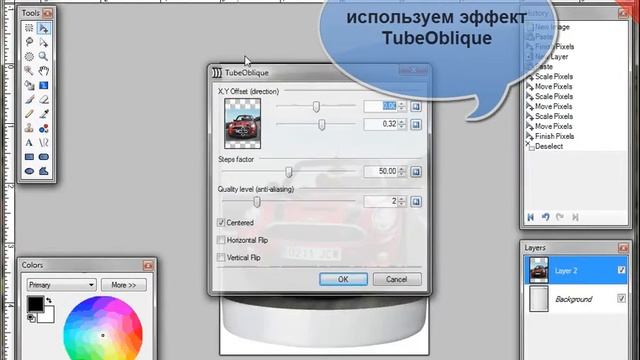Select the Paintbrush tool
Screen dimensions: 640x360
(x=29, y=99)
